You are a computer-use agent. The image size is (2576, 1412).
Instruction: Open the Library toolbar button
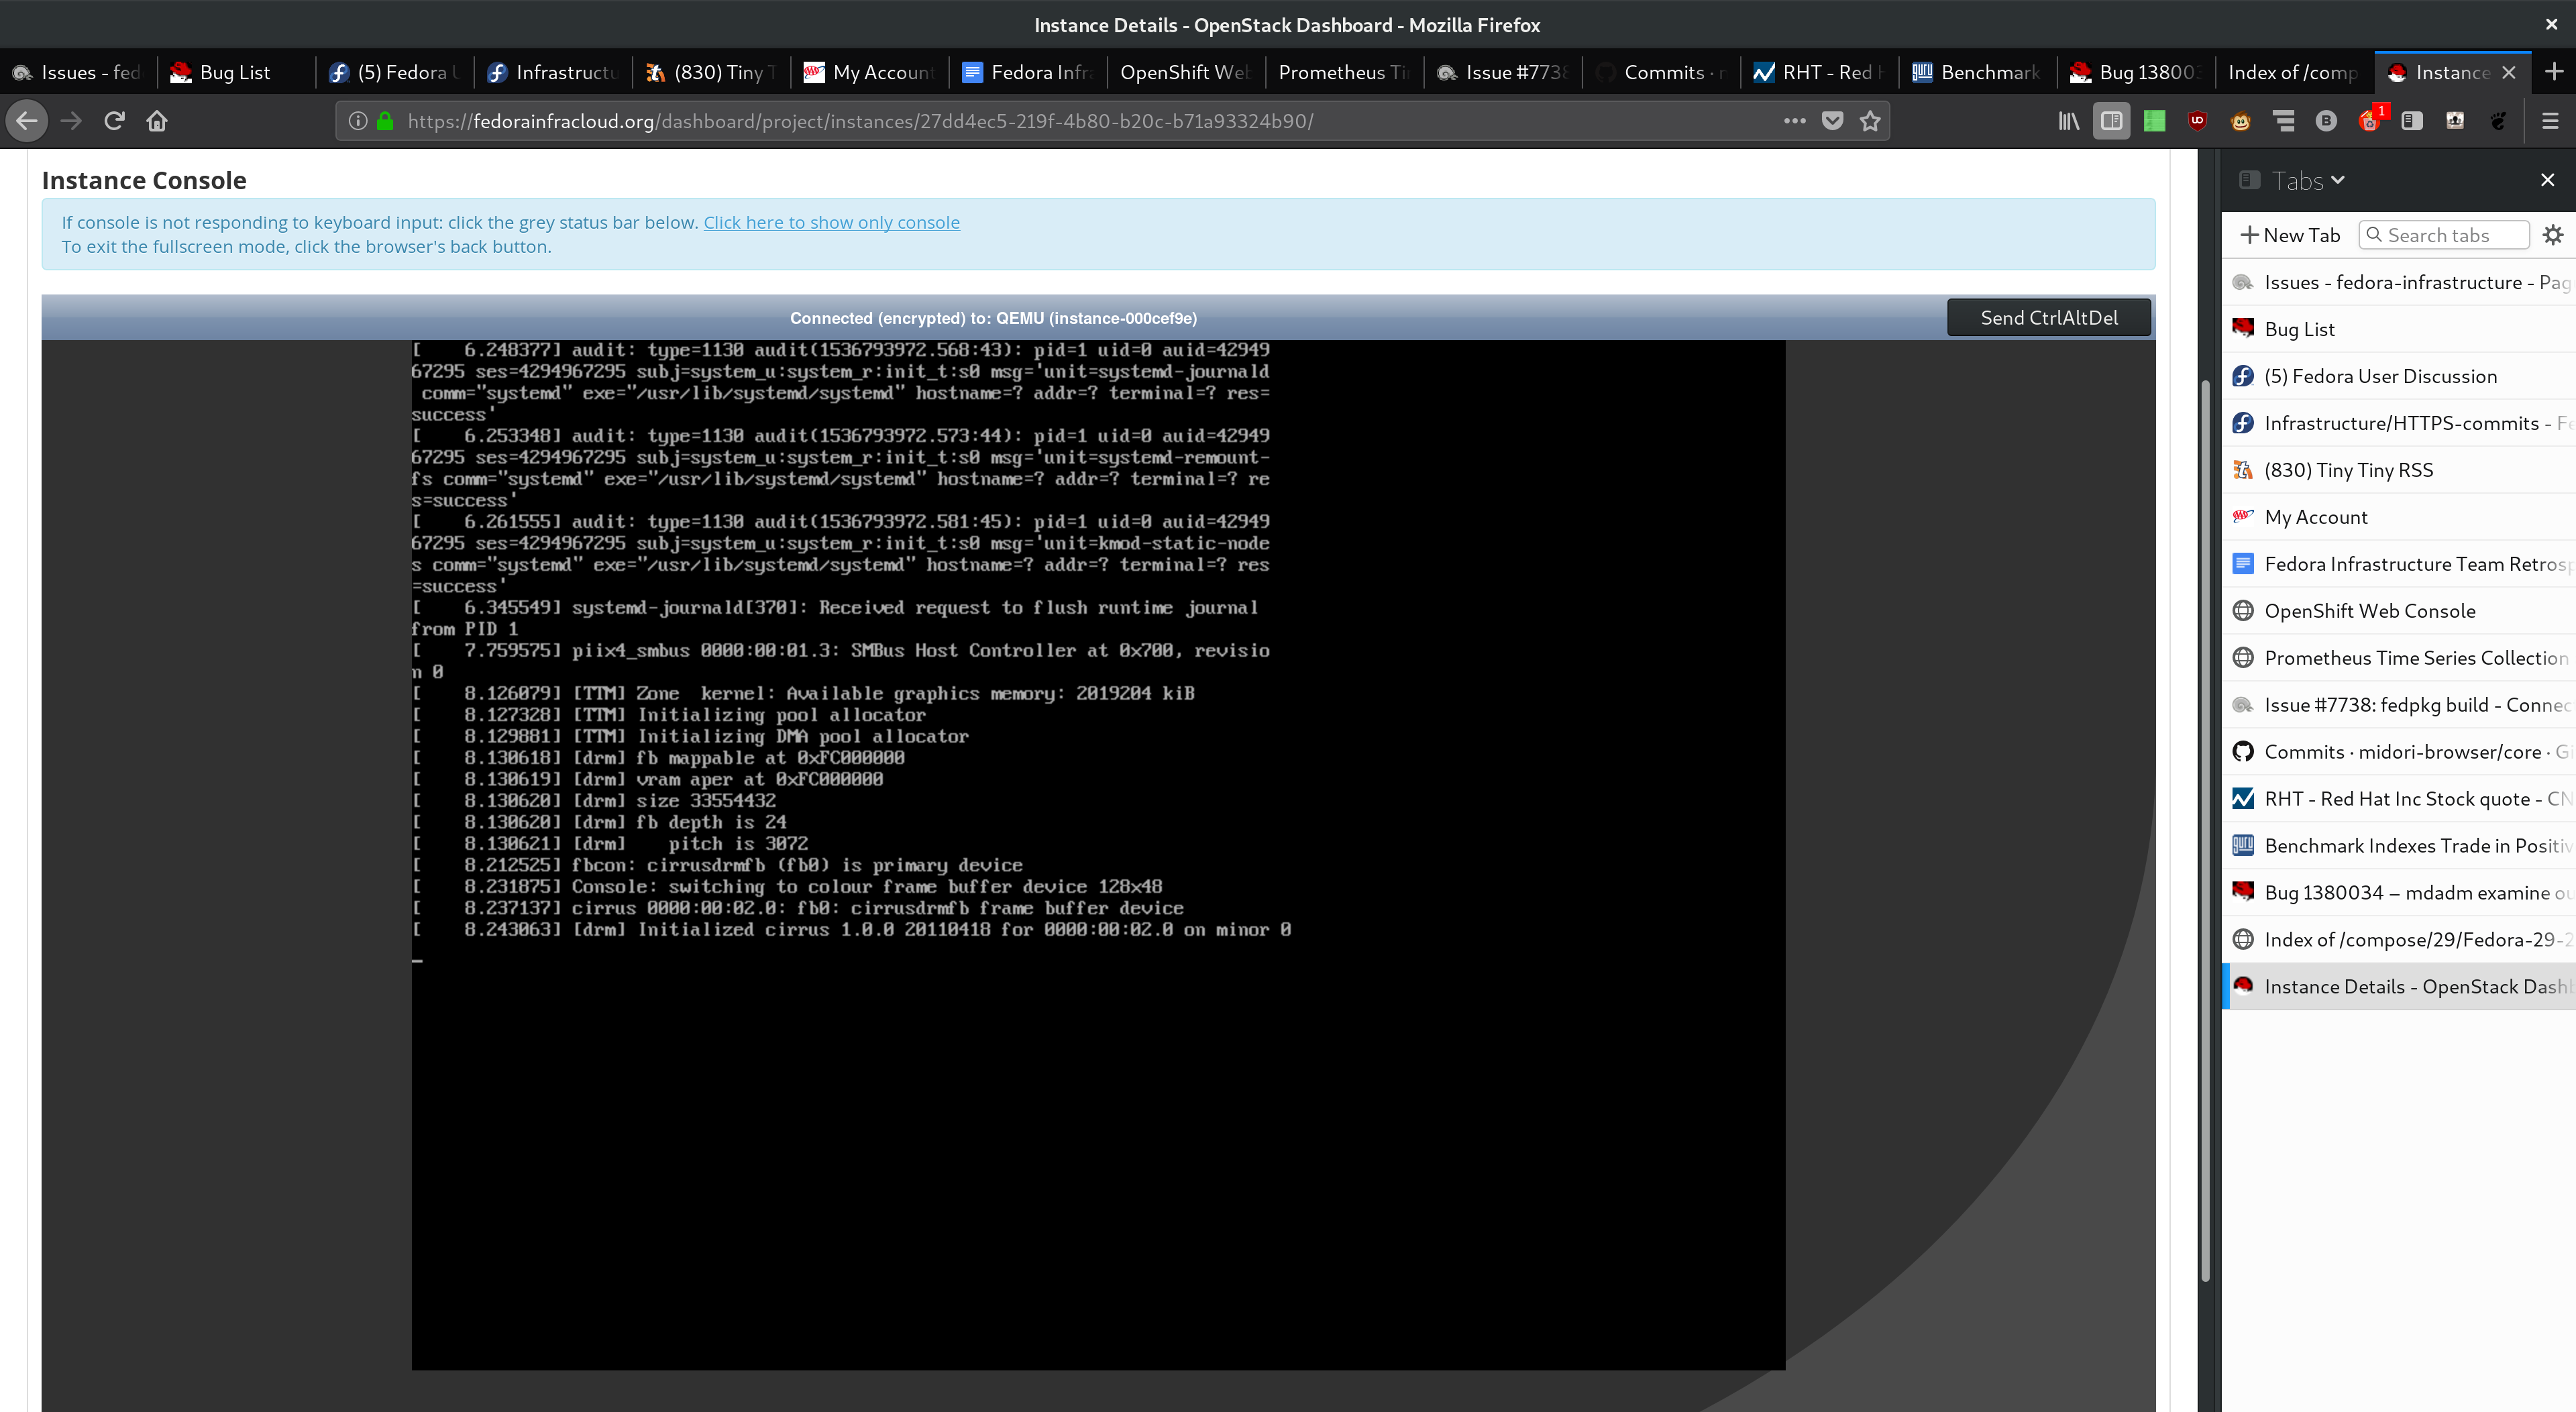pos(2068,121)
